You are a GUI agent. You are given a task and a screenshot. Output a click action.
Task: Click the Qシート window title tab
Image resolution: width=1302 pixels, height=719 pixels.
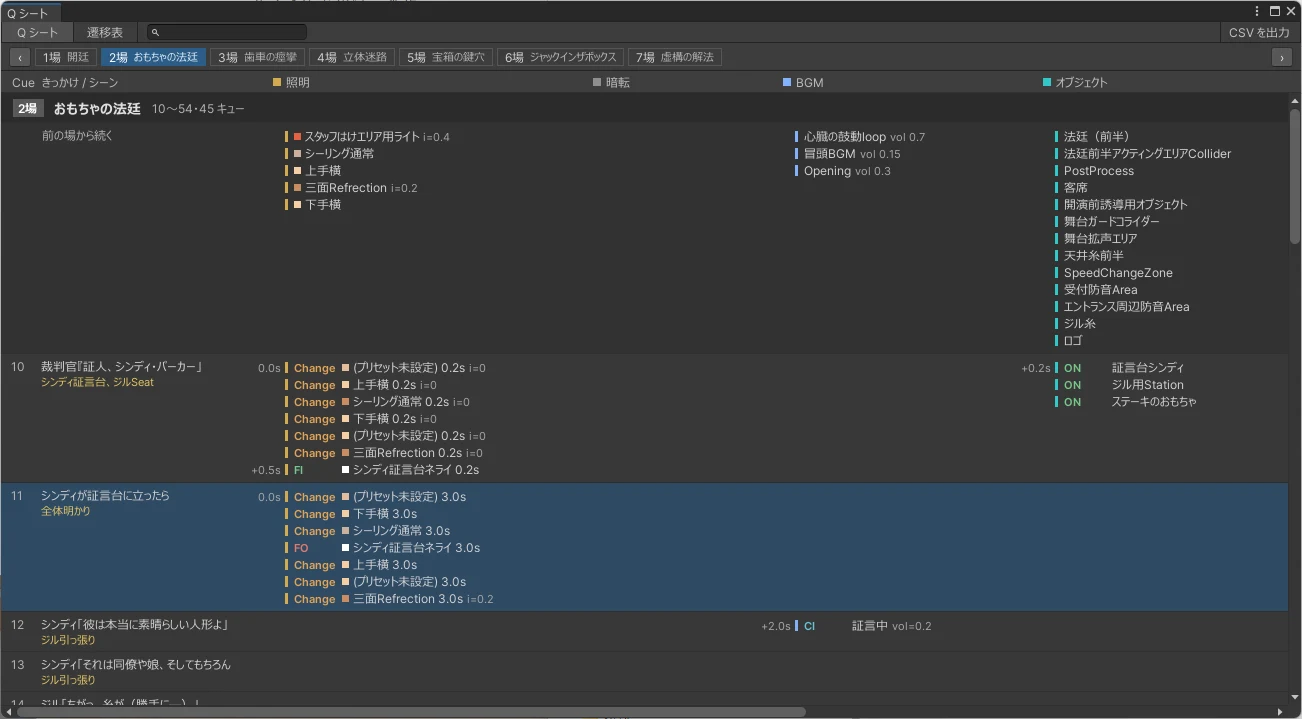31,13
